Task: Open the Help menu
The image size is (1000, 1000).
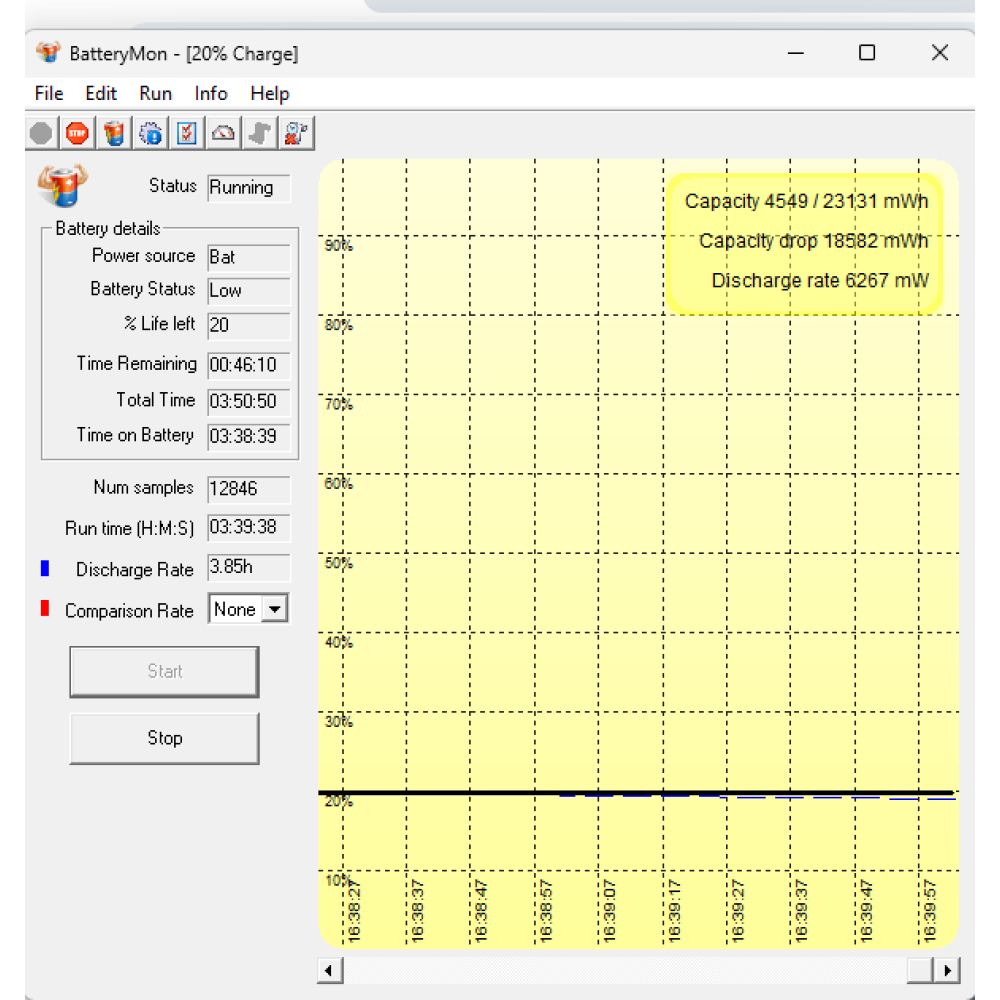Action: 270,94
